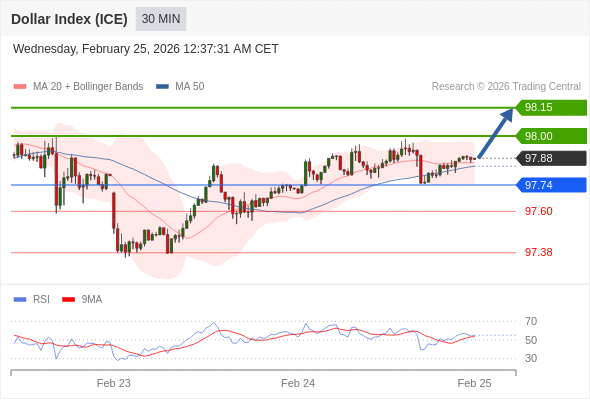Click the 9MA legend swatch
This screenshot has height=400, width=590.
coord(68,300)
